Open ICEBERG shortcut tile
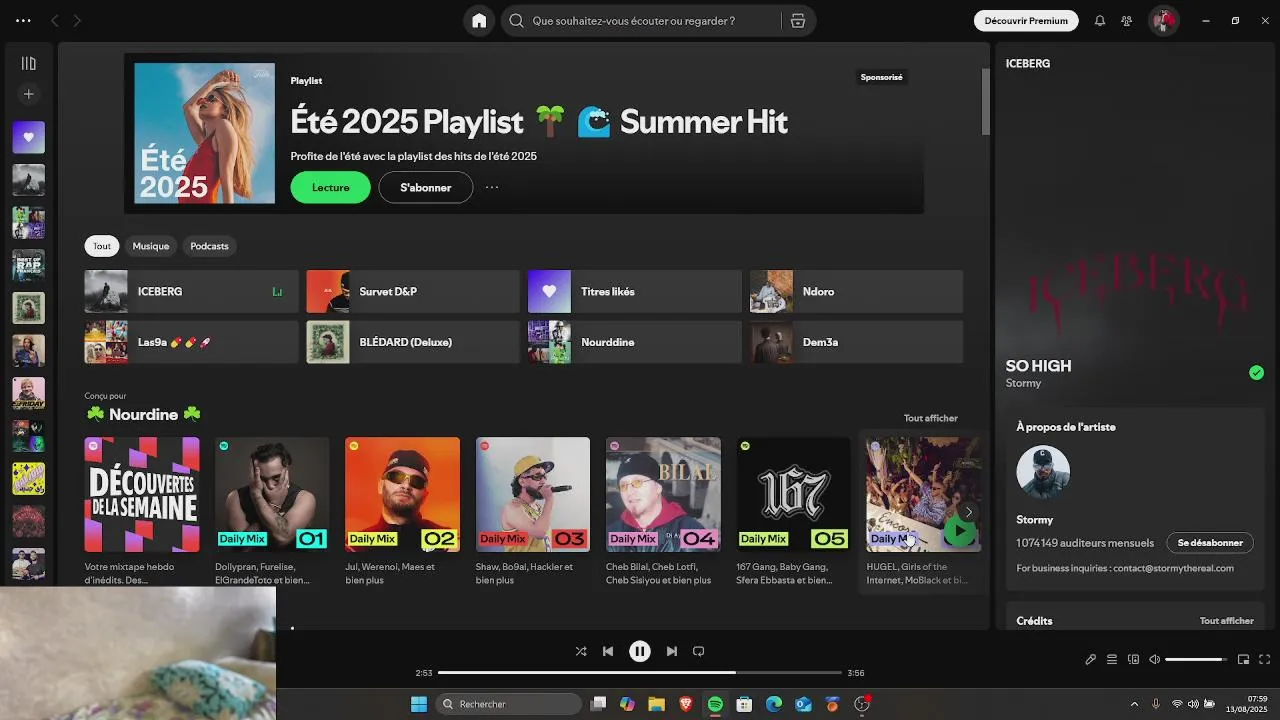Viewport: 1280px width, 720px height. click(191, 292)
